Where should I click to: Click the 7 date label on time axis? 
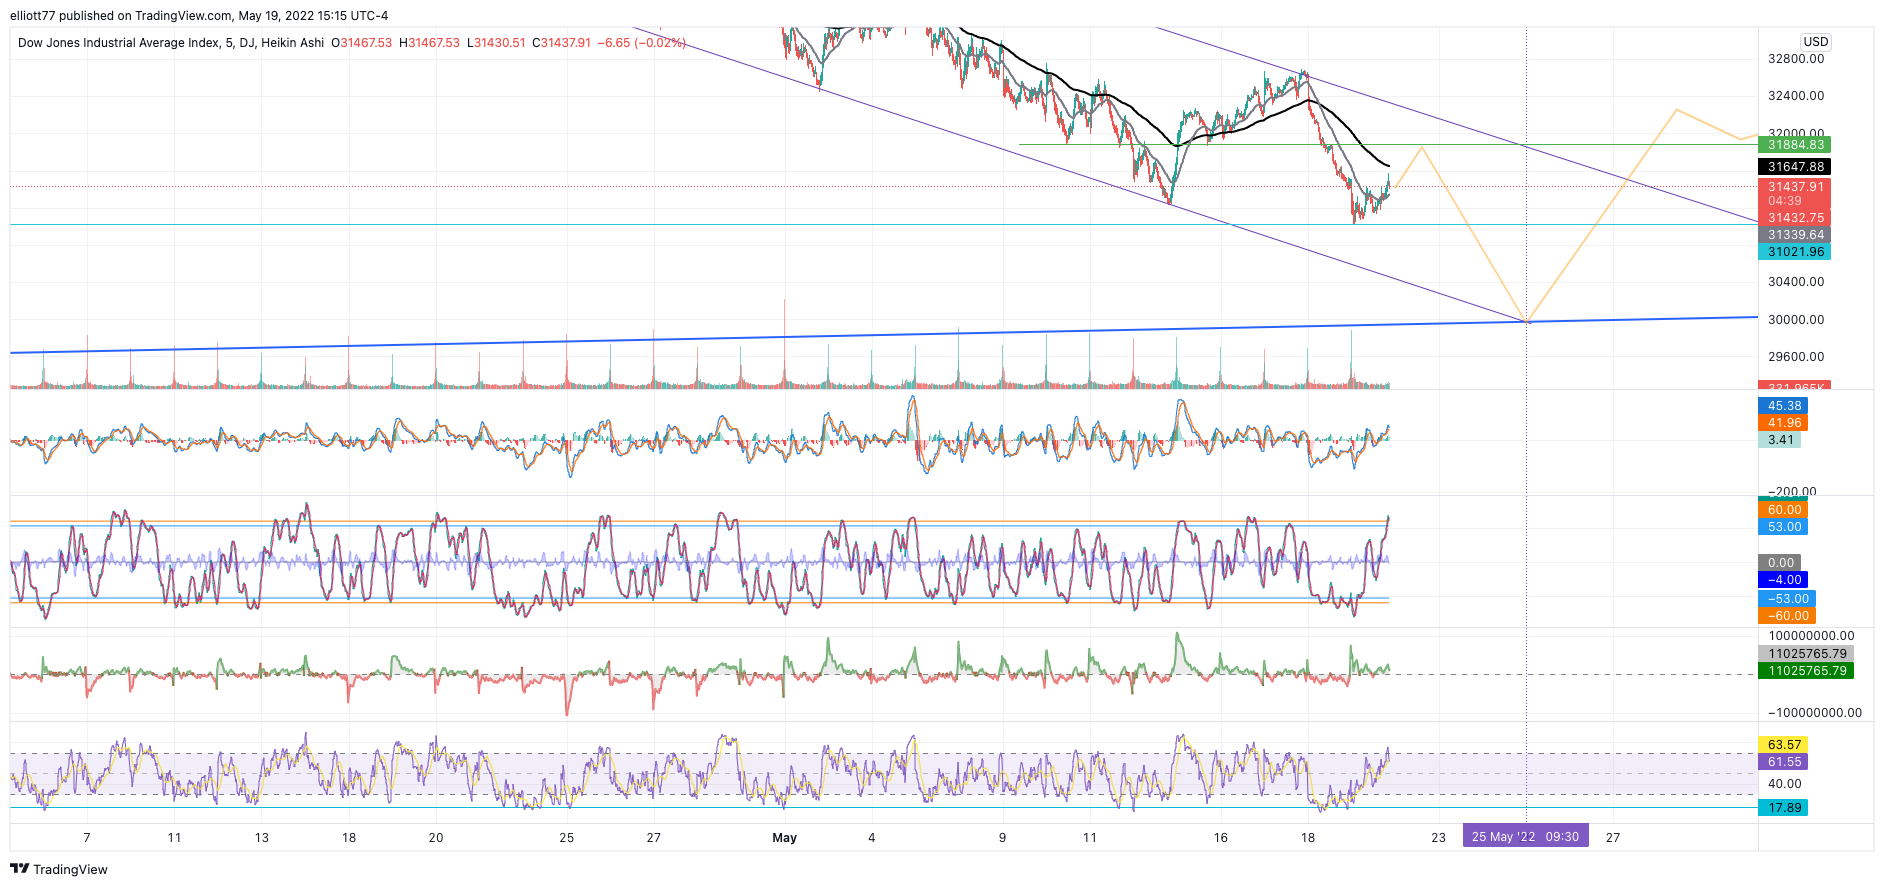87,838
